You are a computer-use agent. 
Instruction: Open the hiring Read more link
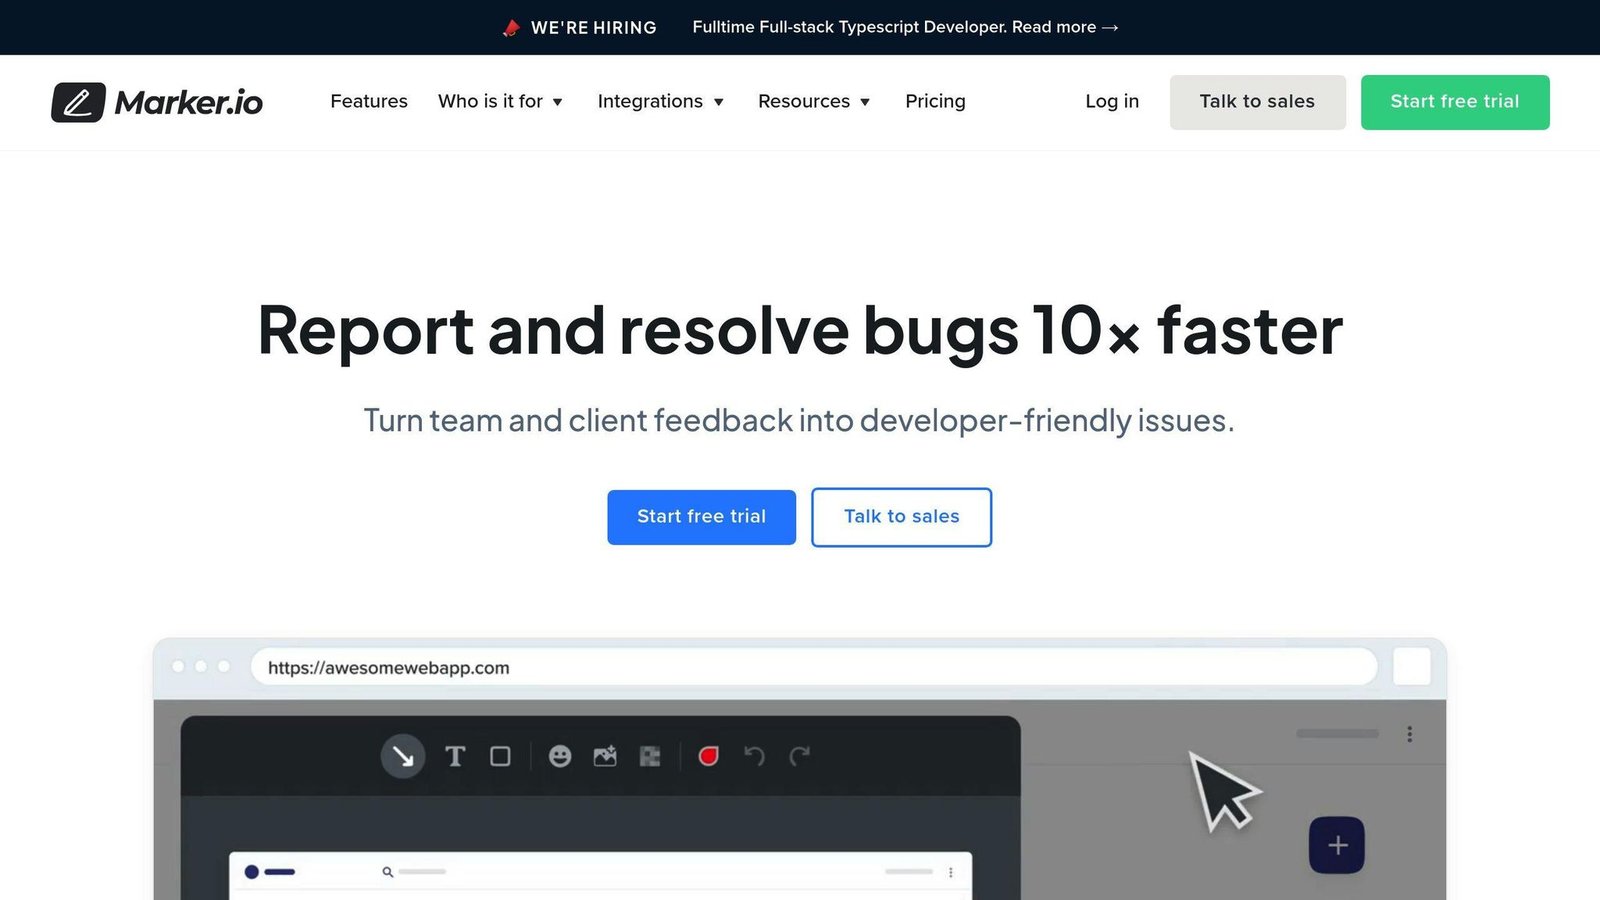tap(1065, 27)
